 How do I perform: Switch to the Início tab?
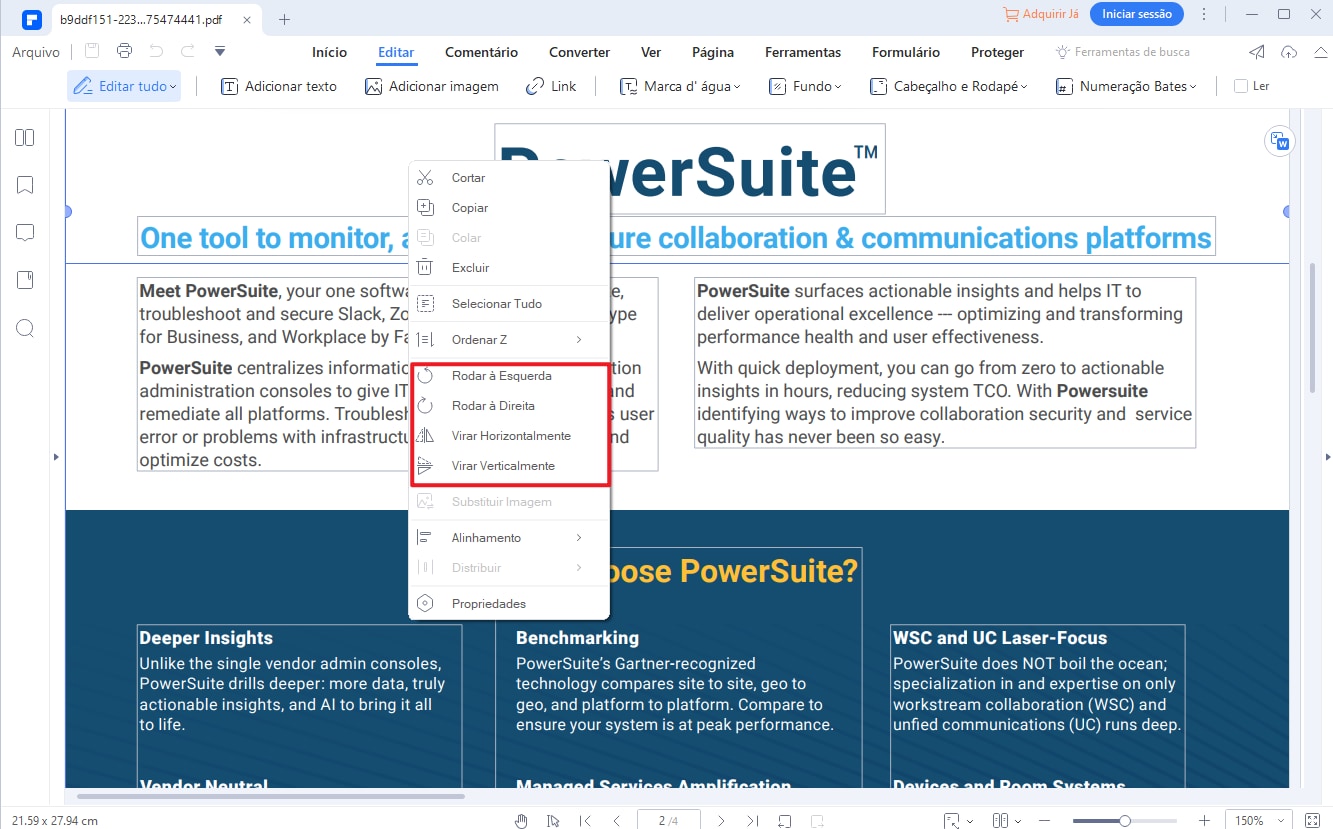coord(330,52)
